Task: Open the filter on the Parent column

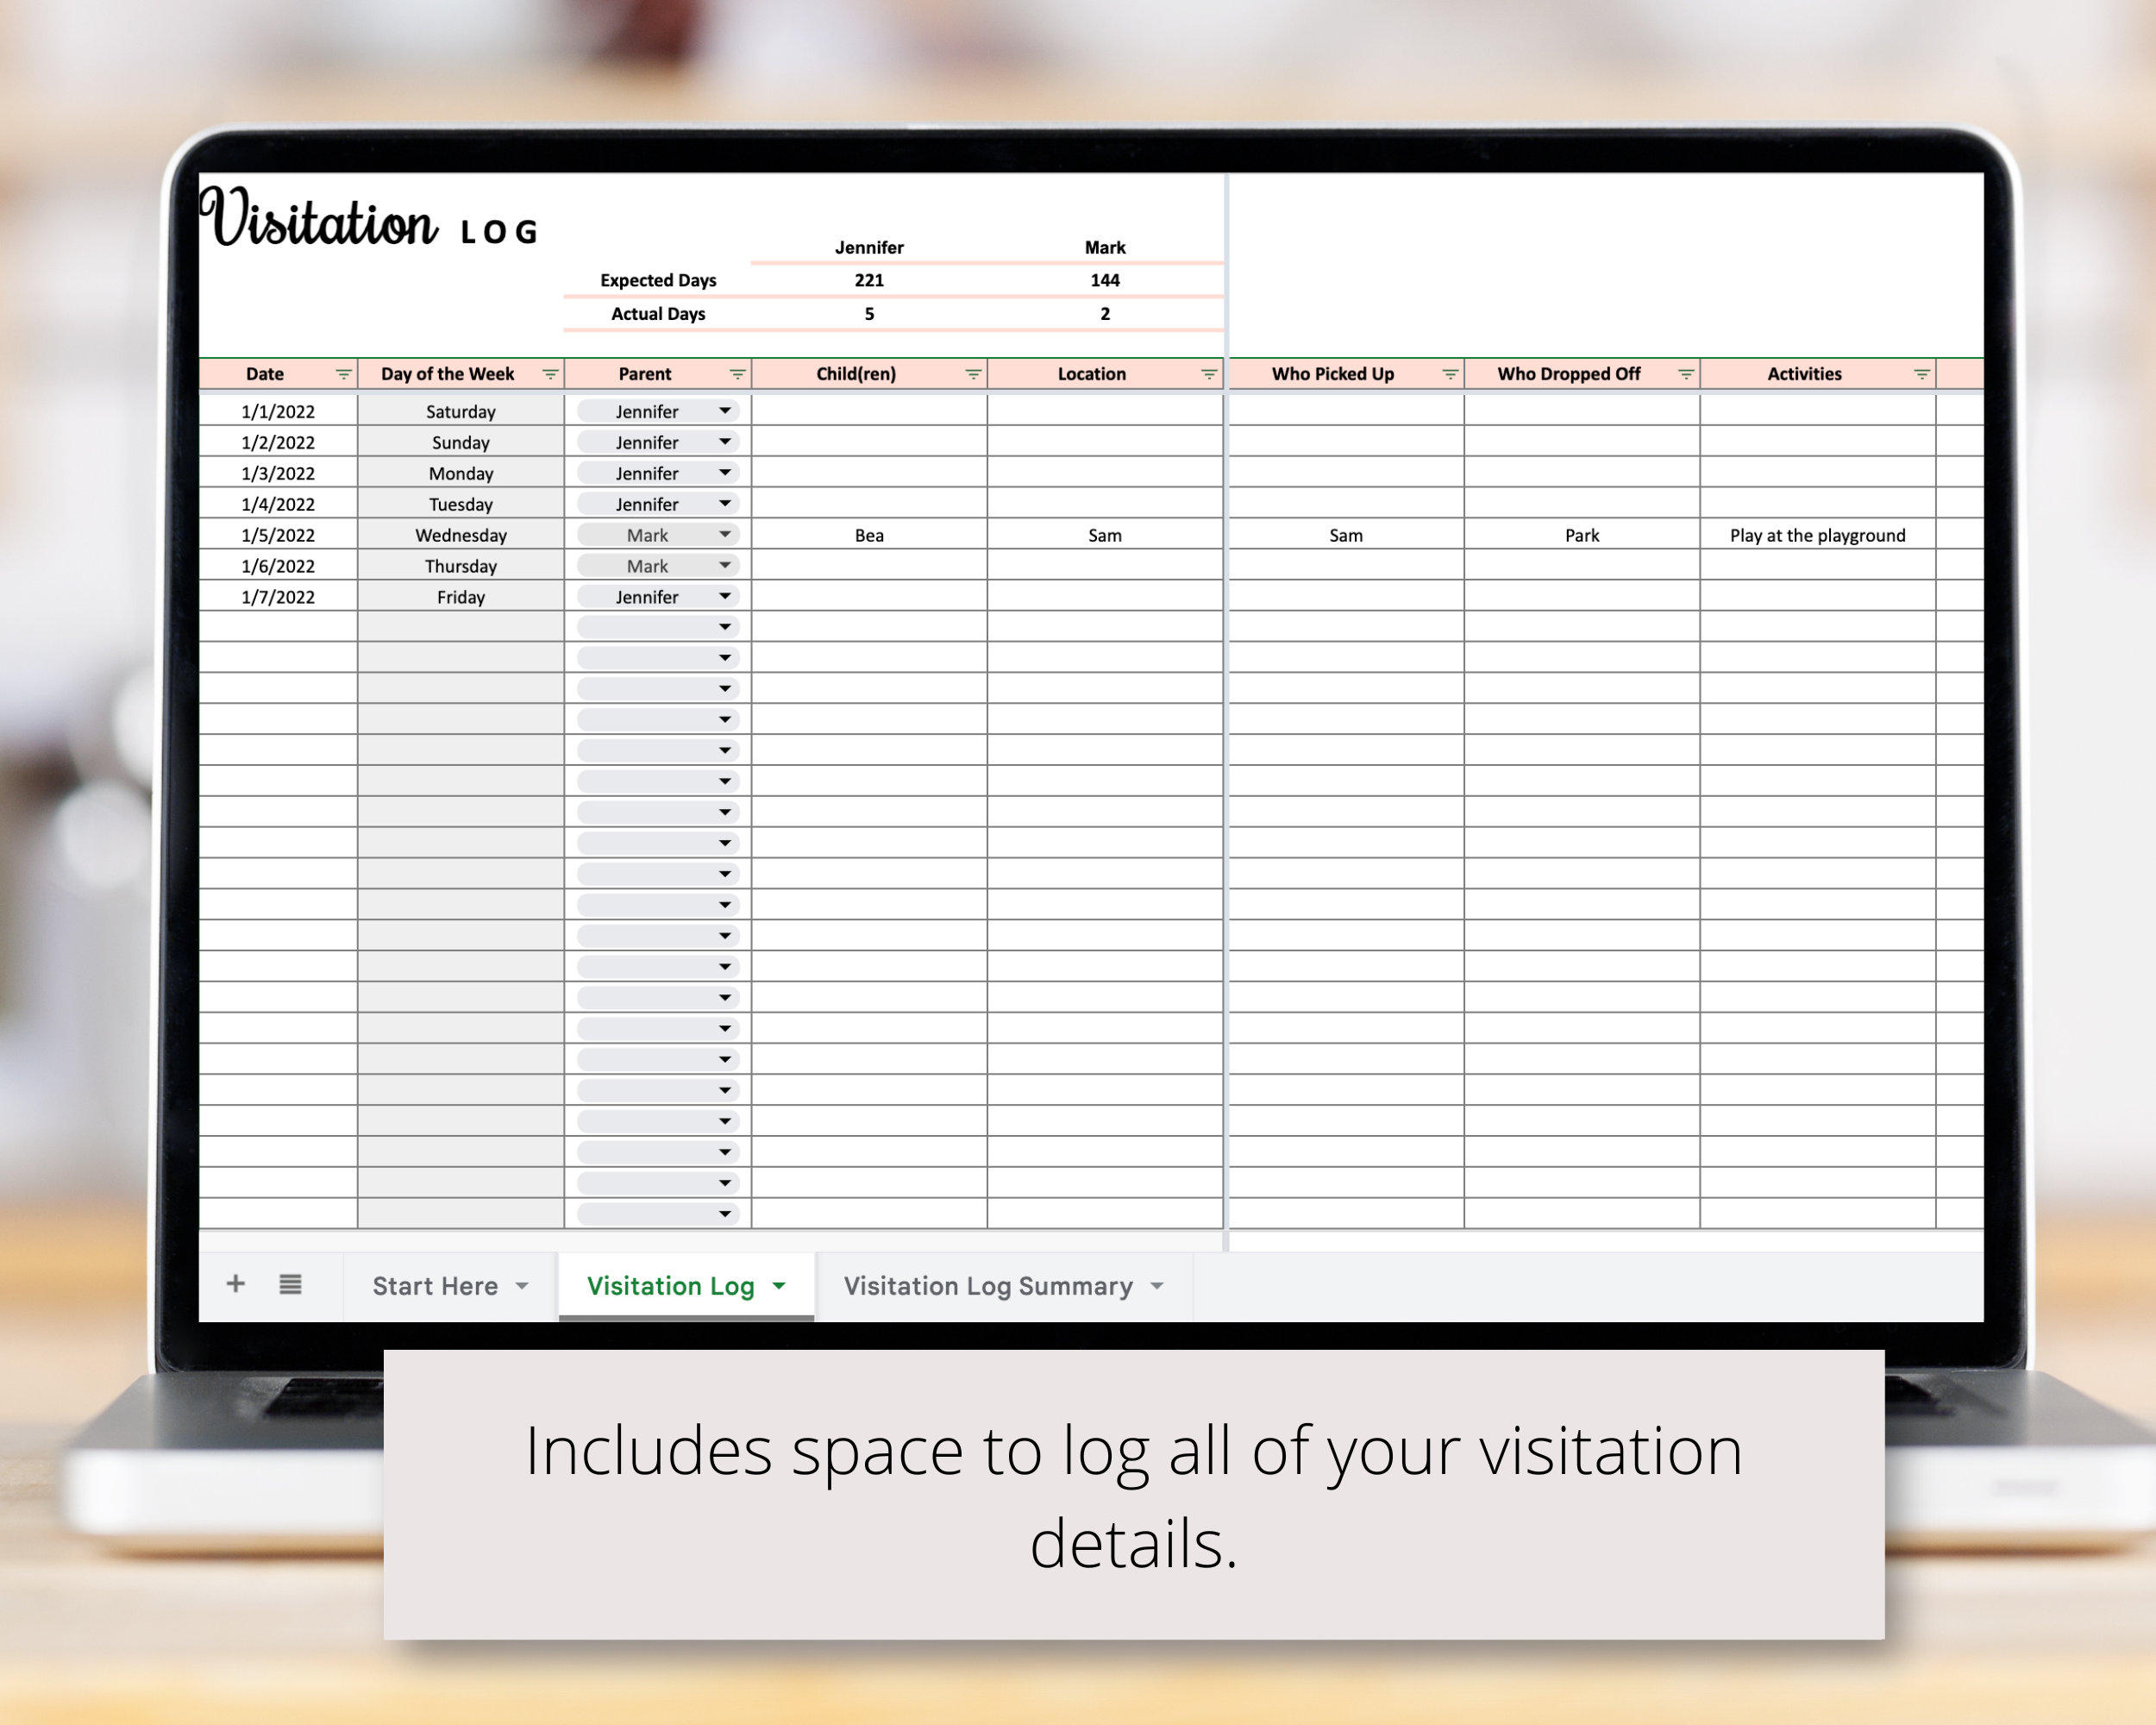Action: 739,374
